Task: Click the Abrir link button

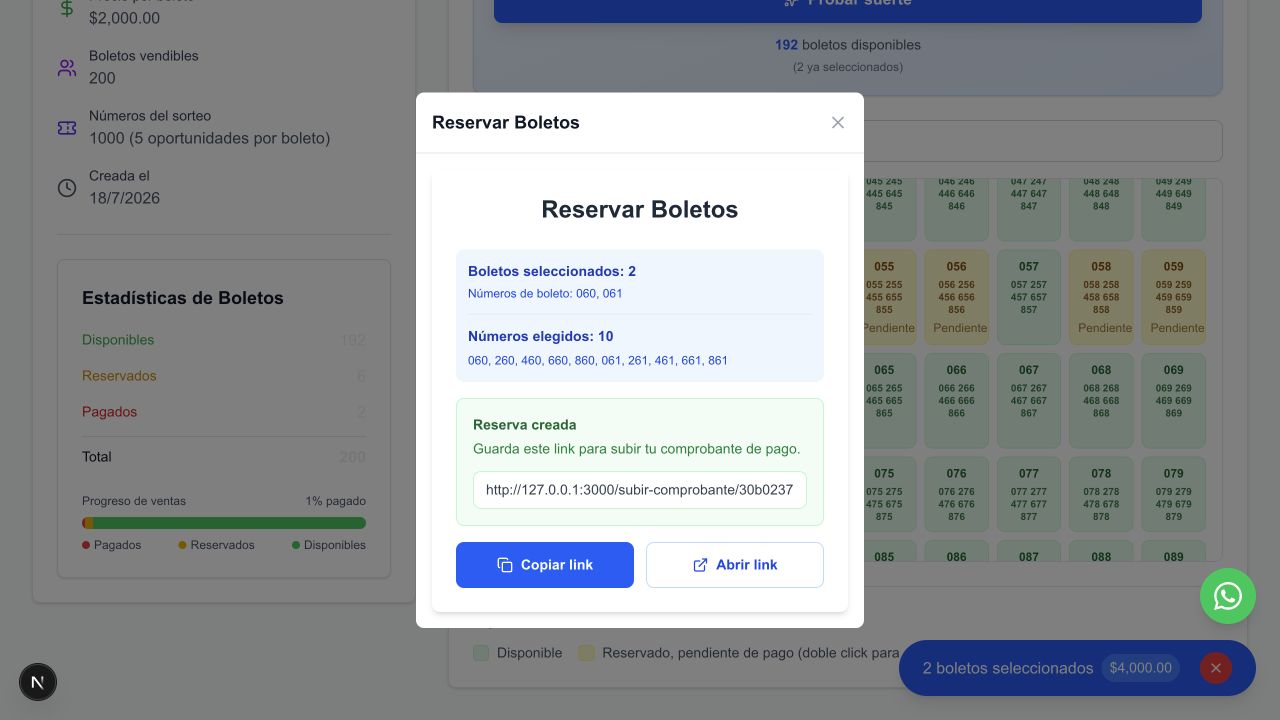Action: [735, 565]
